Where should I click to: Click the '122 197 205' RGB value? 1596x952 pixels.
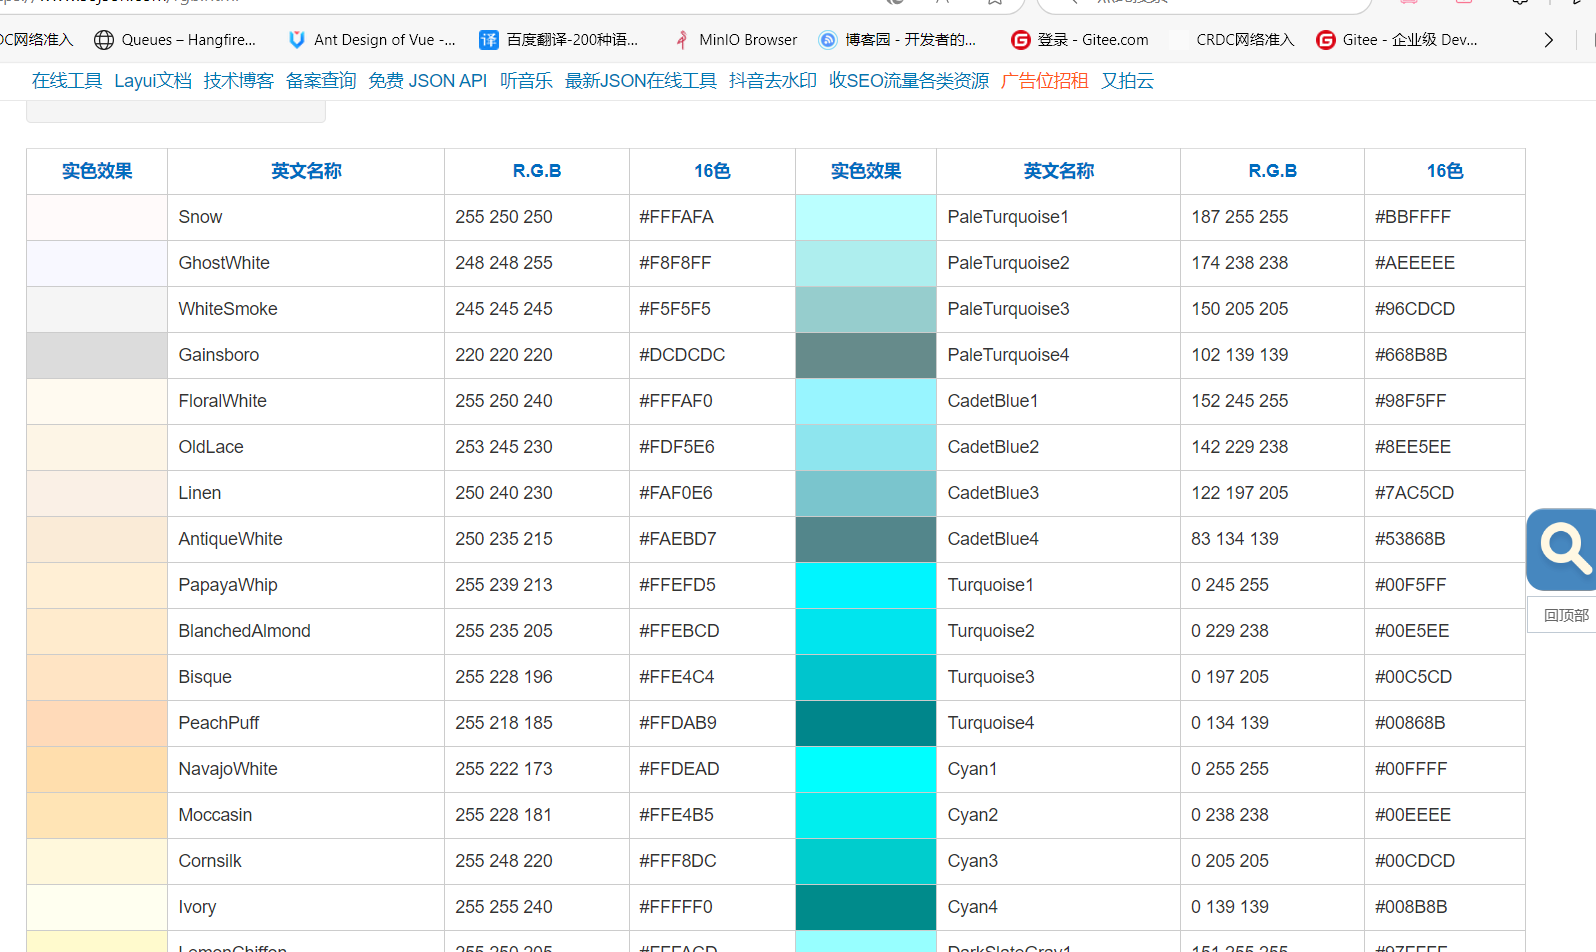point(1240,493)
